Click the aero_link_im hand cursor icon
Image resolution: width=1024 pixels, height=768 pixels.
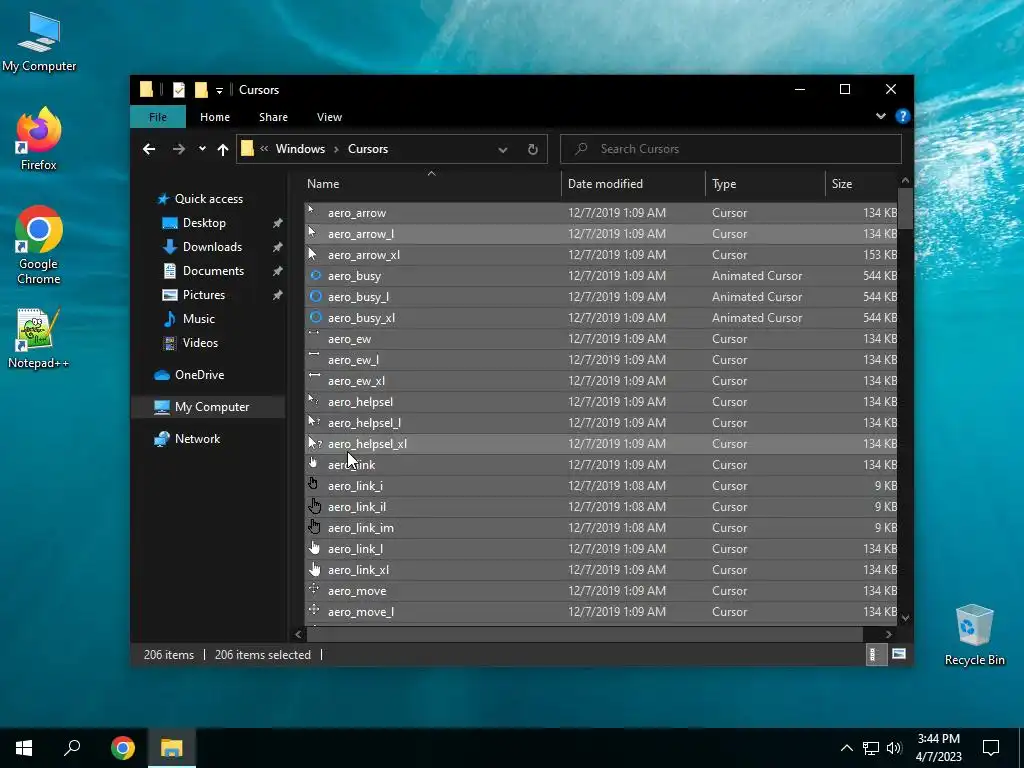pos(315,527)
